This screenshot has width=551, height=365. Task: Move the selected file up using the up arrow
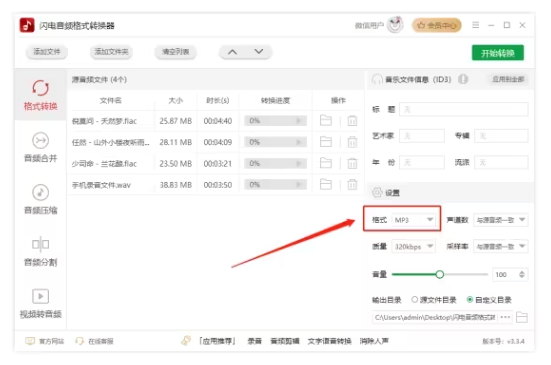(x=232, y=52)
